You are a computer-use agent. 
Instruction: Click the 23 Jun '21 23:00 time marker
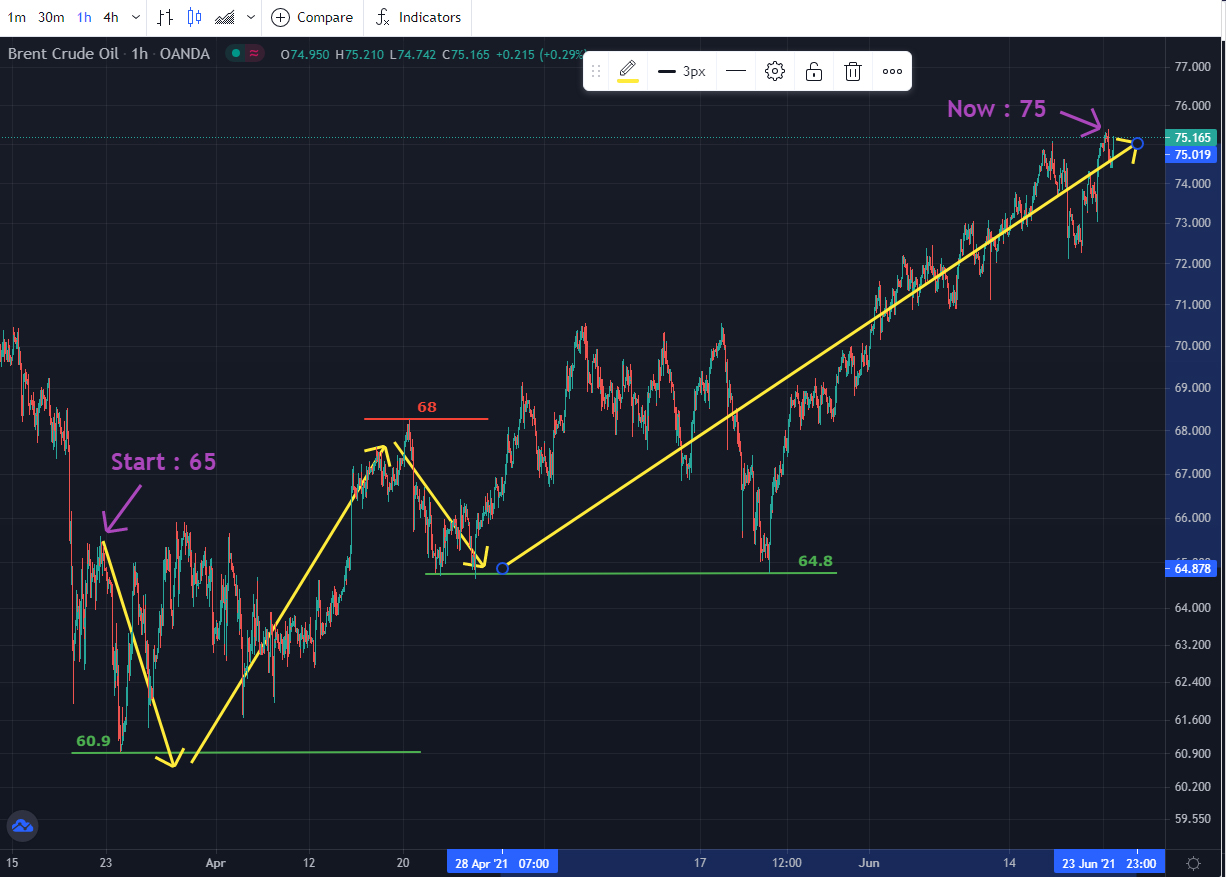pos(1110,863)
